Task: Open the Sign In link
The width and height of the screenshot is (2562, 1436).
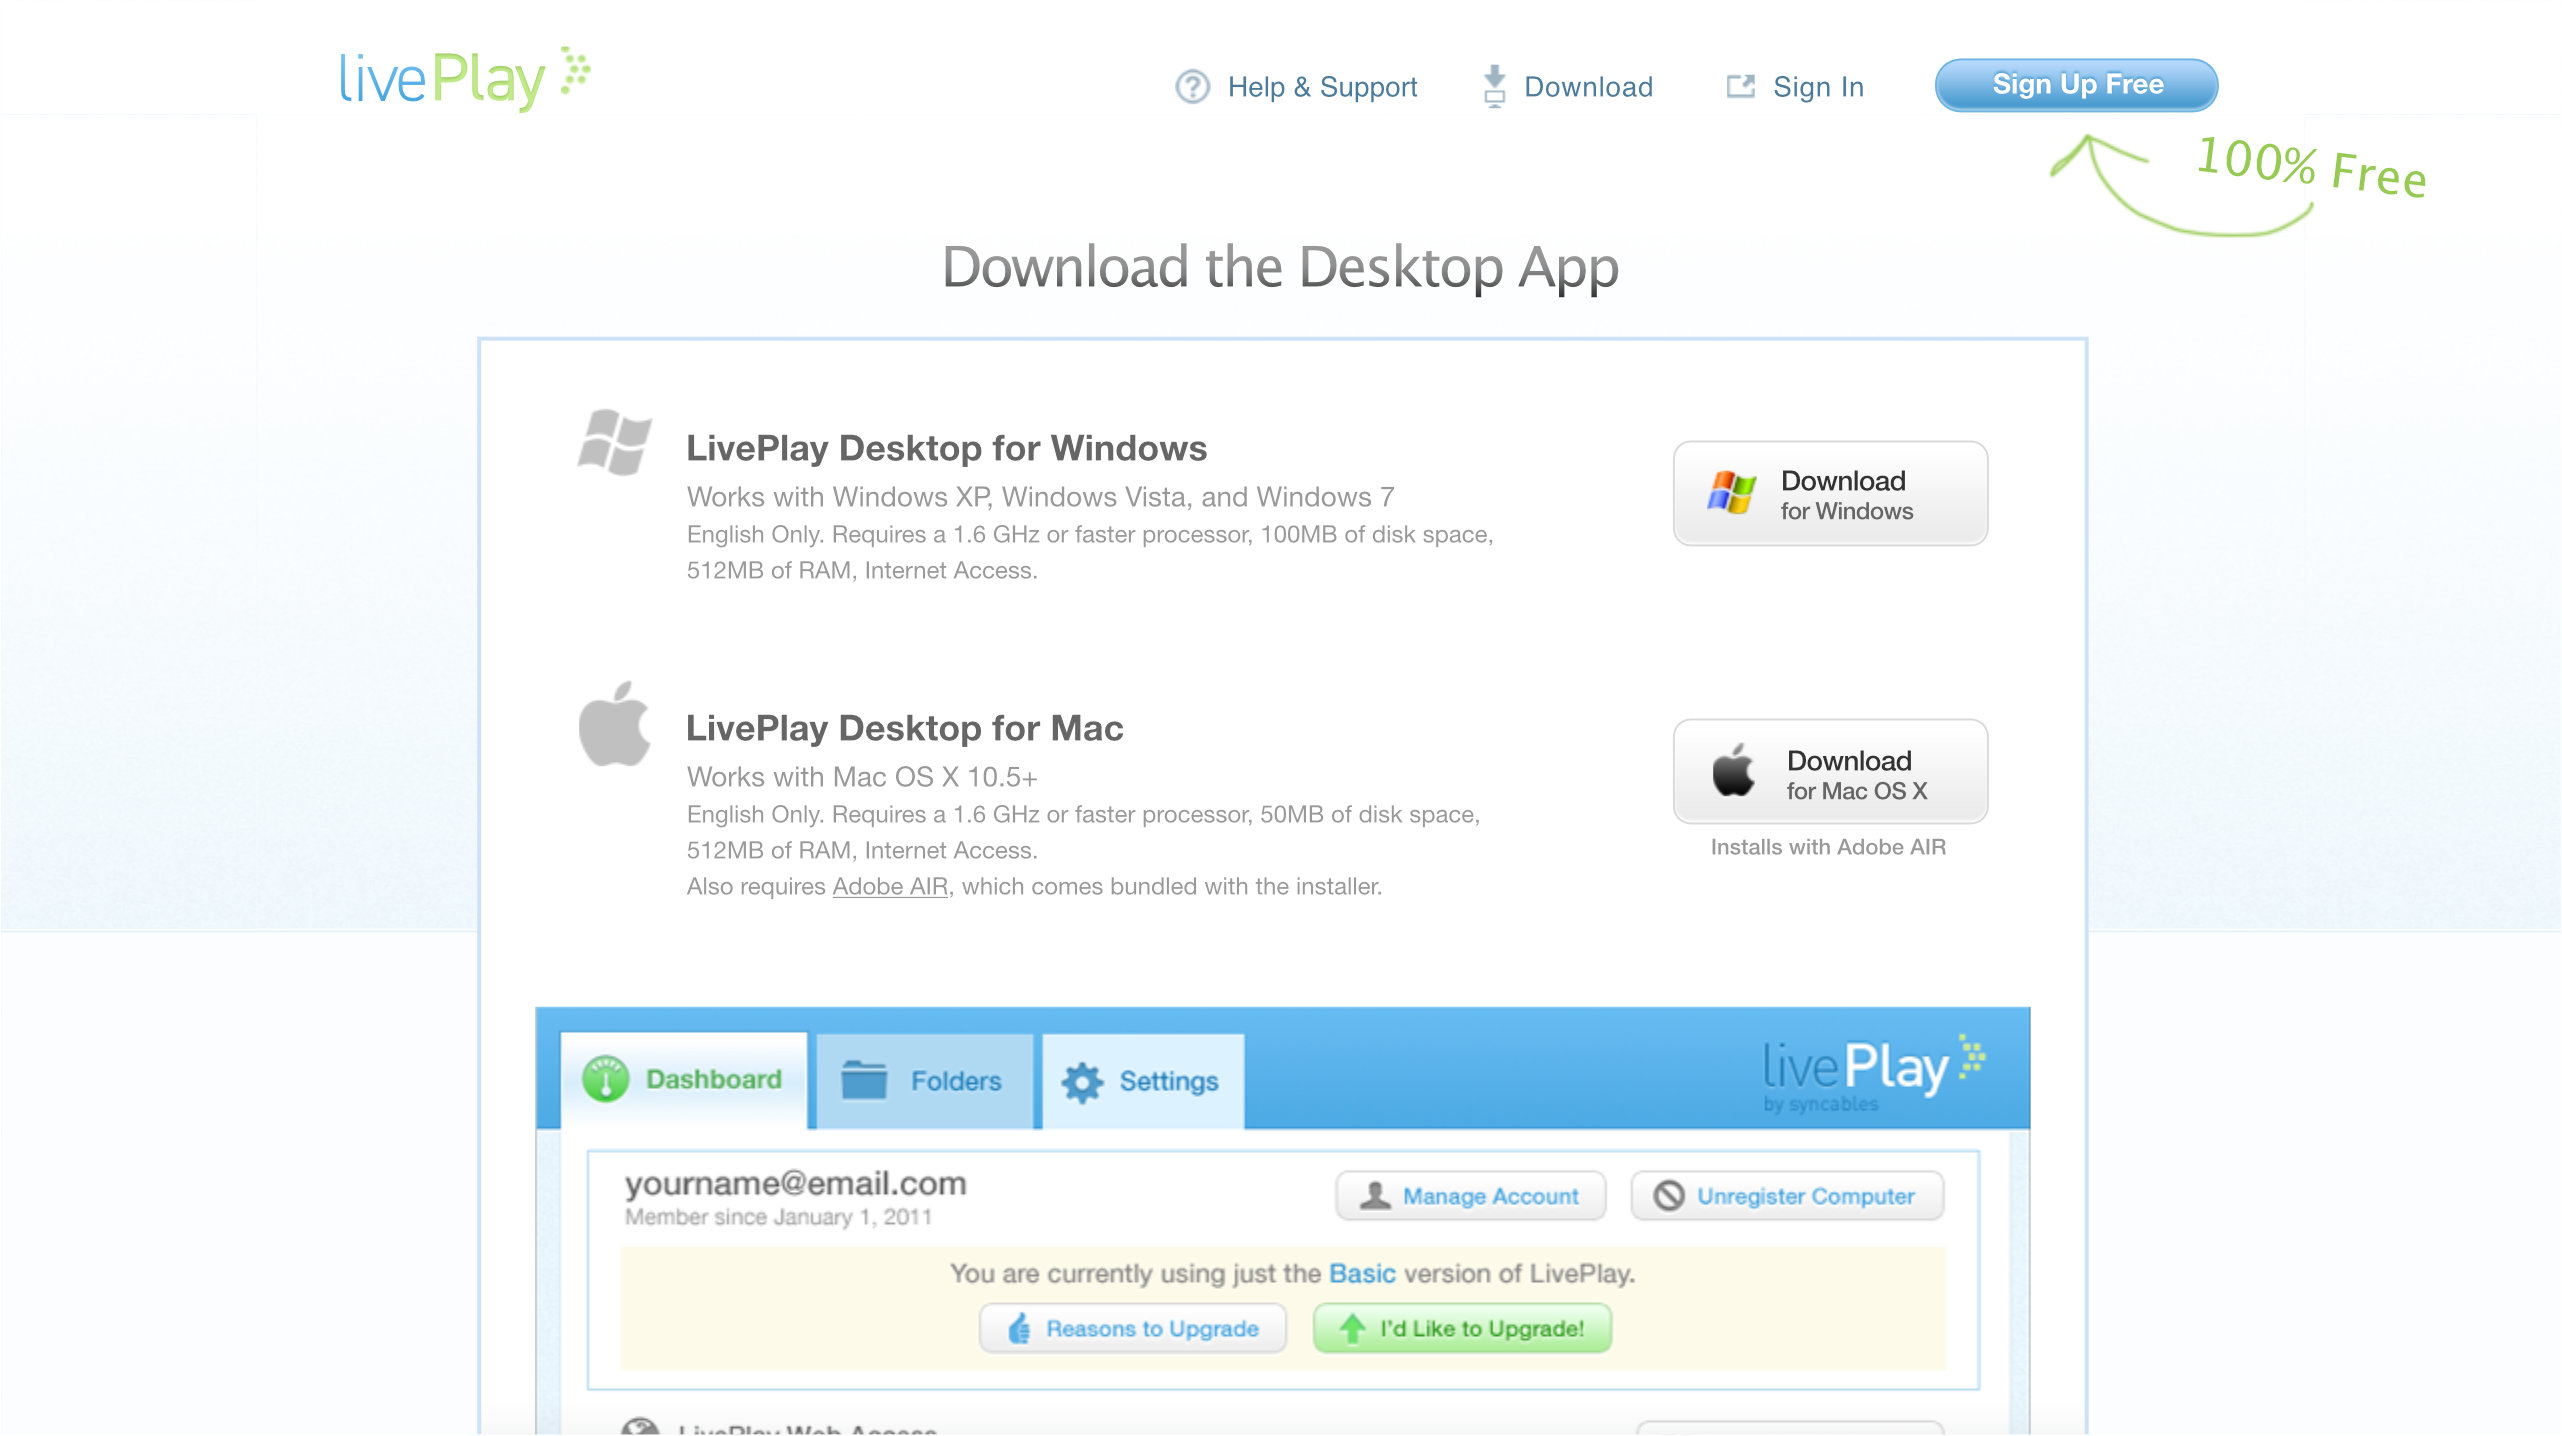Action: pos(1818,87)
